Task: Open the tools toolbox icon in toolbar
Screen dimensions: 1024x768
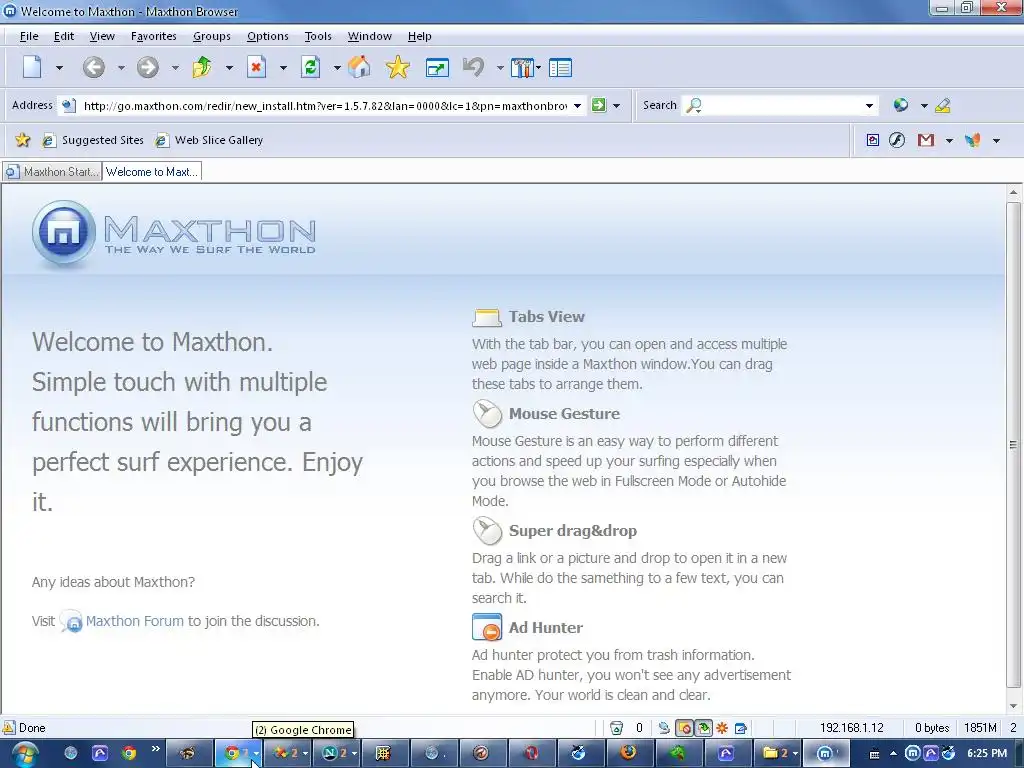Action: point(522,68)
